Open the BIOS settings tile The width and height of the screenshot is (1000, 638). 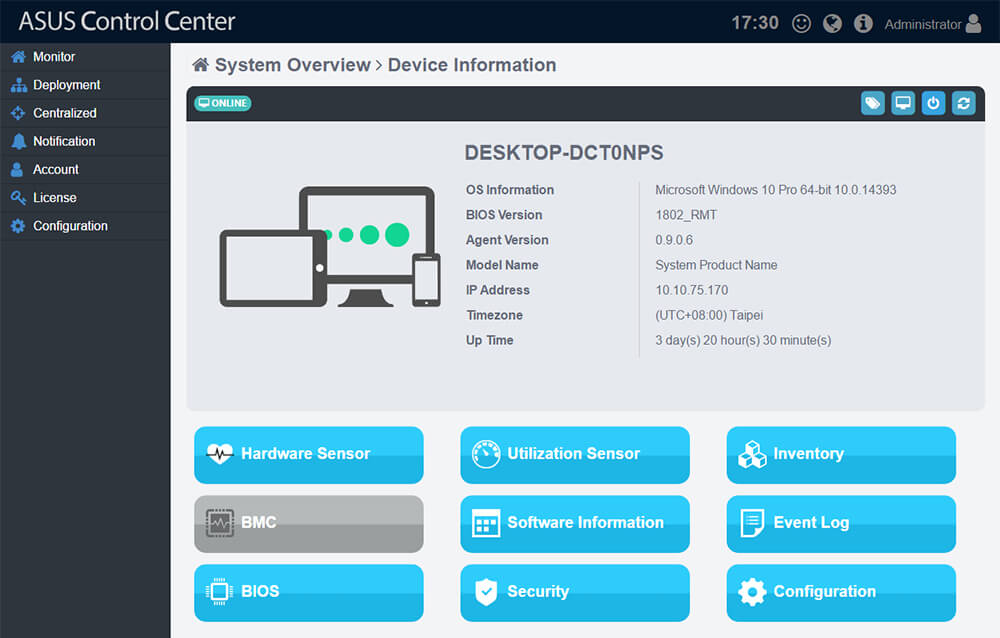click(x=309, y=593)
